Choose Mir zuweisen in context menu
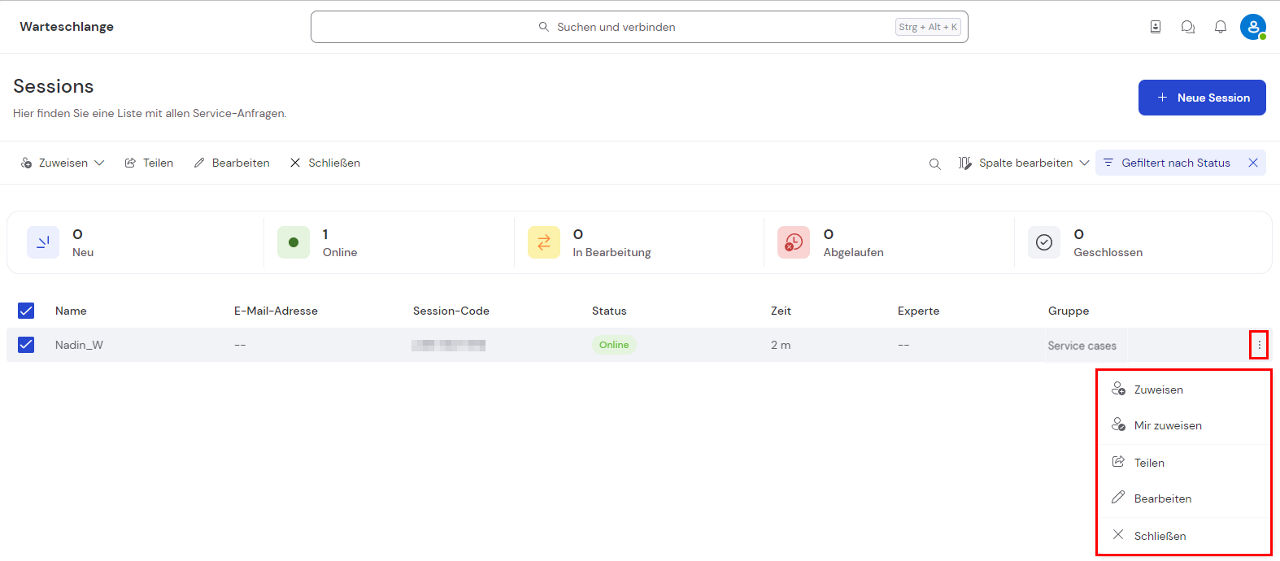Viewport: 1280px width, 561px height. coord(1184,425)
